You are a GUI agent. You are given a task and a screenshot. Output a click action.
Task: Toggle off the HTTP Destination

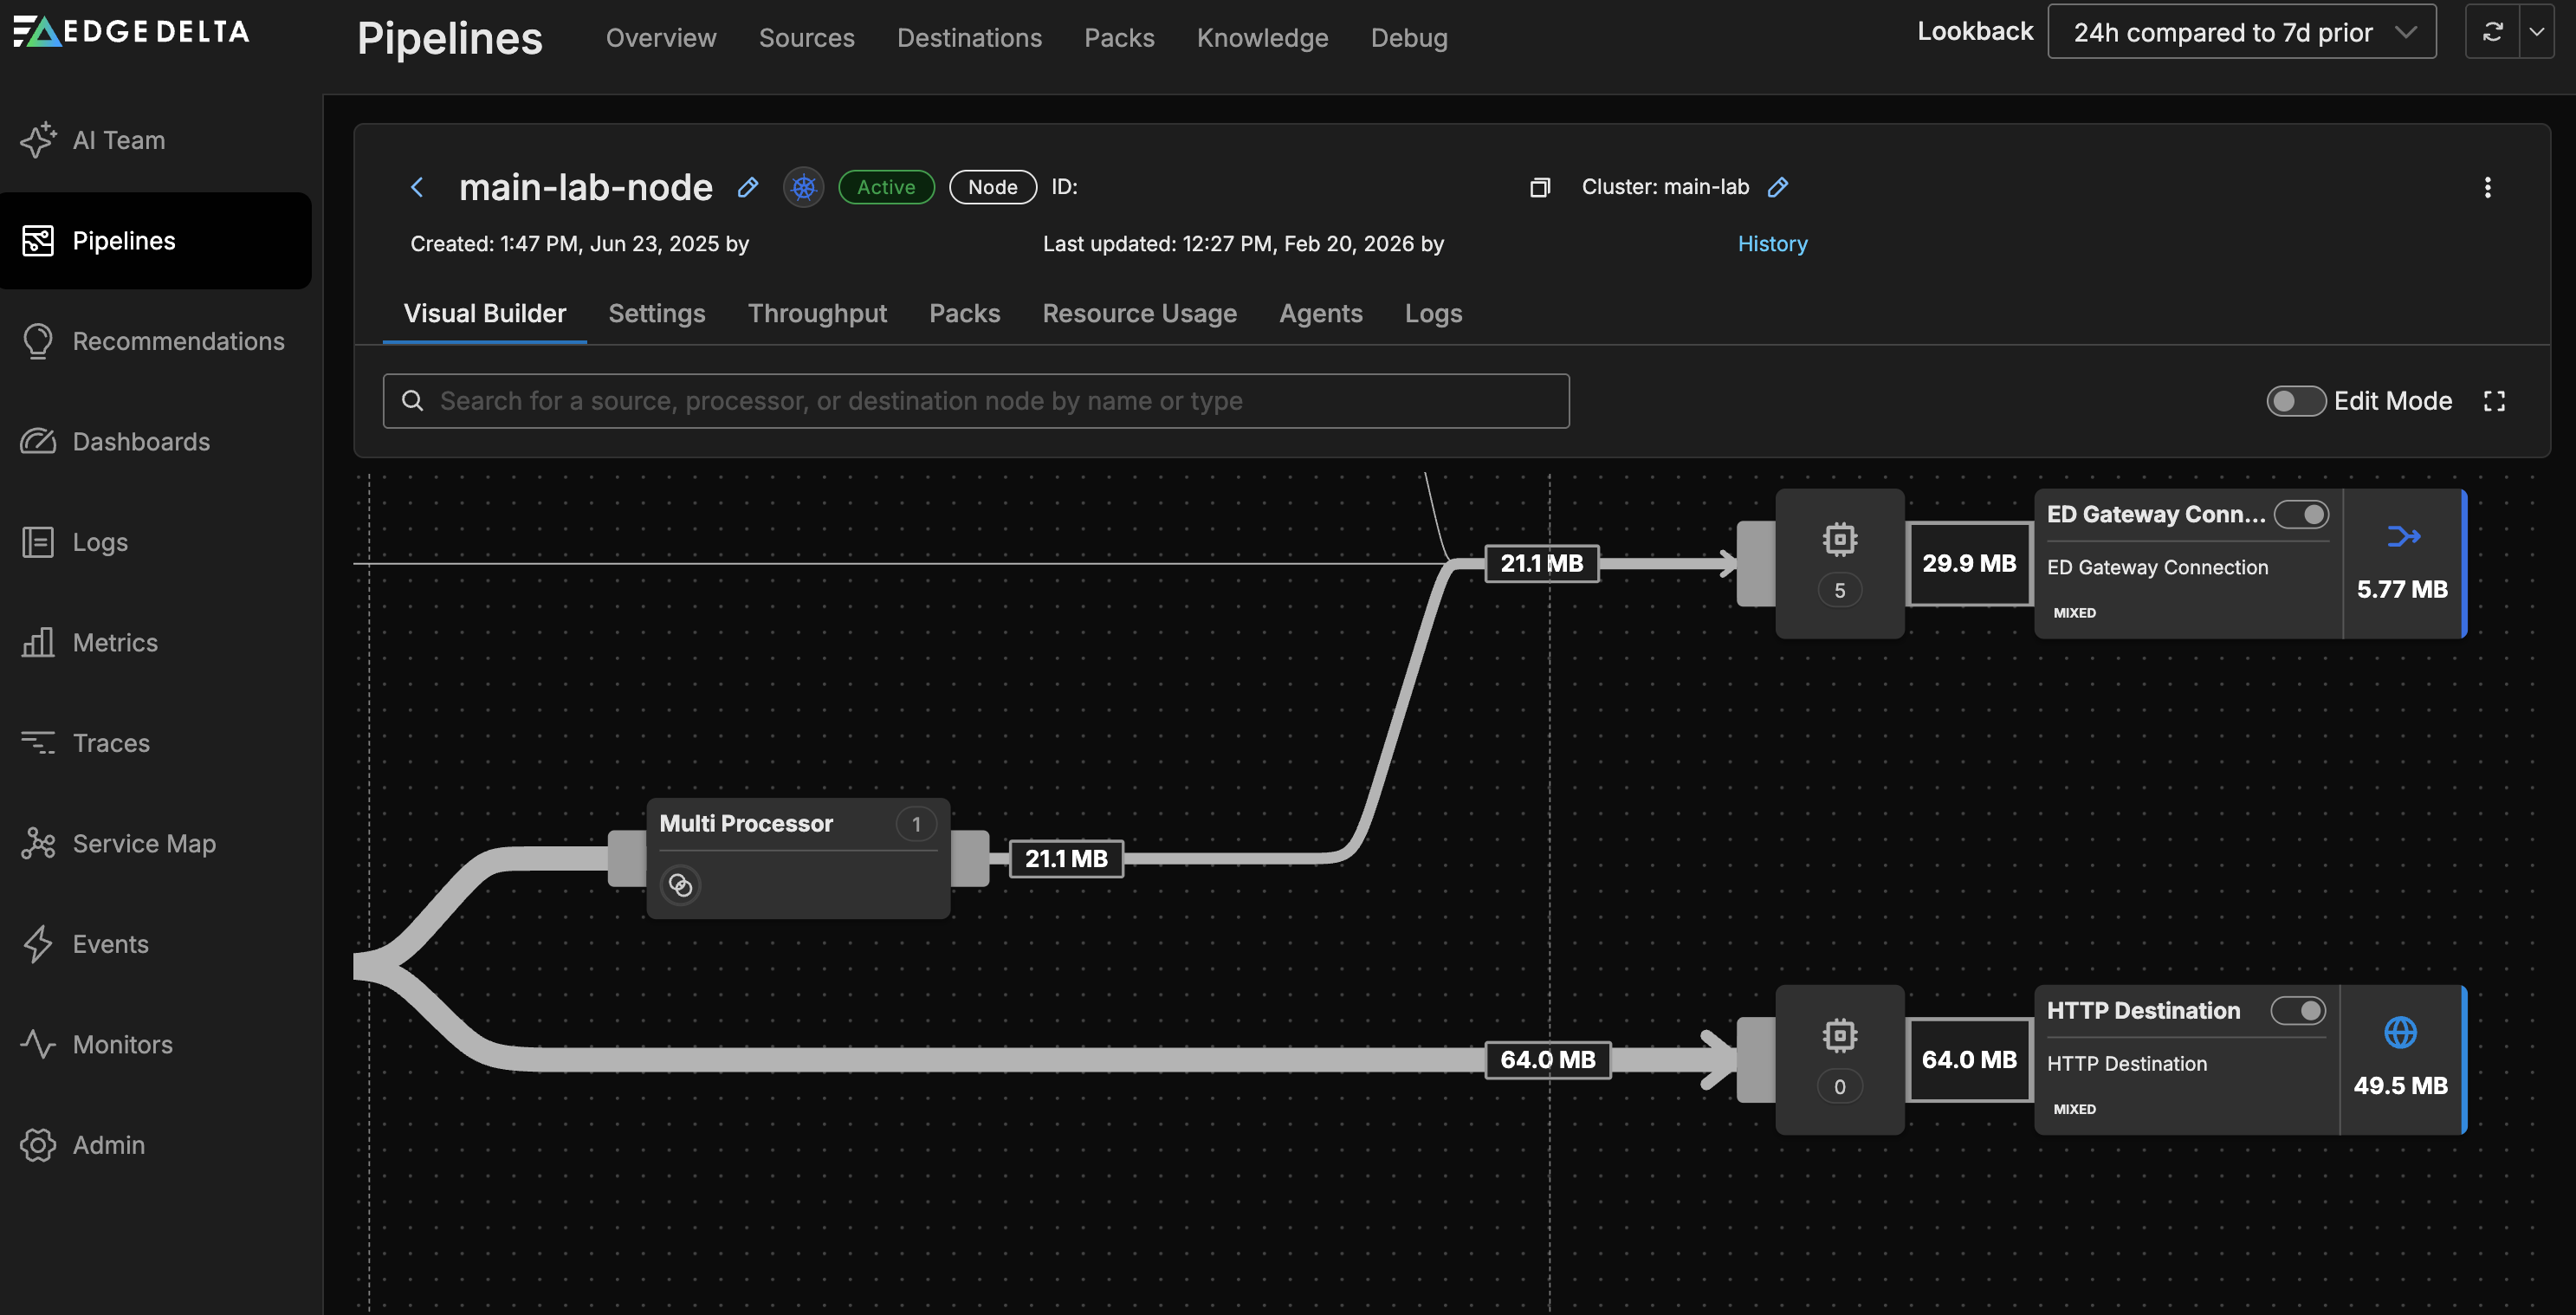(2299, 1011)
